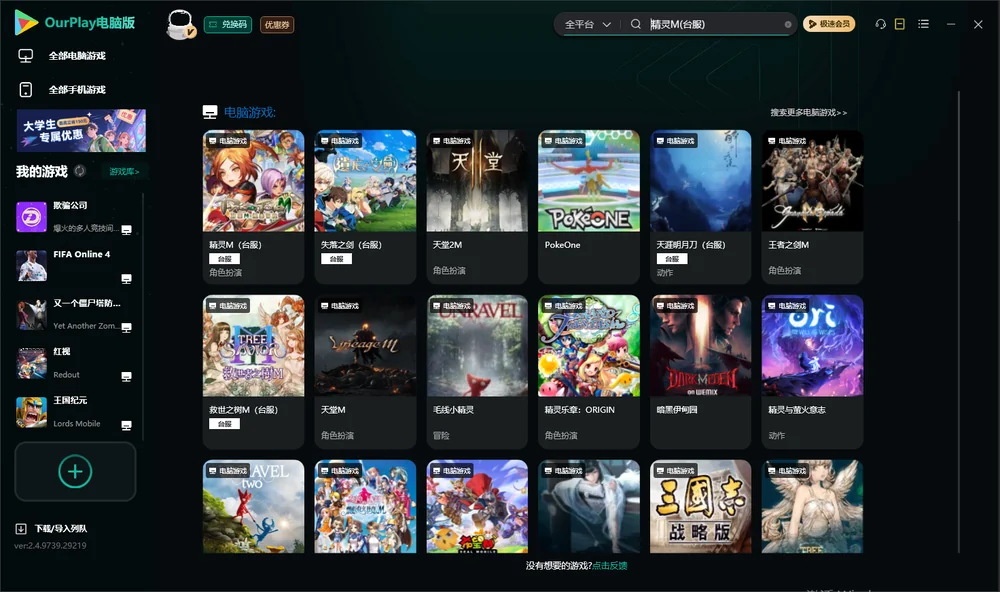Open 下载/导入列队 download queue
1000x592 pixels.
[x=52, y=528]
